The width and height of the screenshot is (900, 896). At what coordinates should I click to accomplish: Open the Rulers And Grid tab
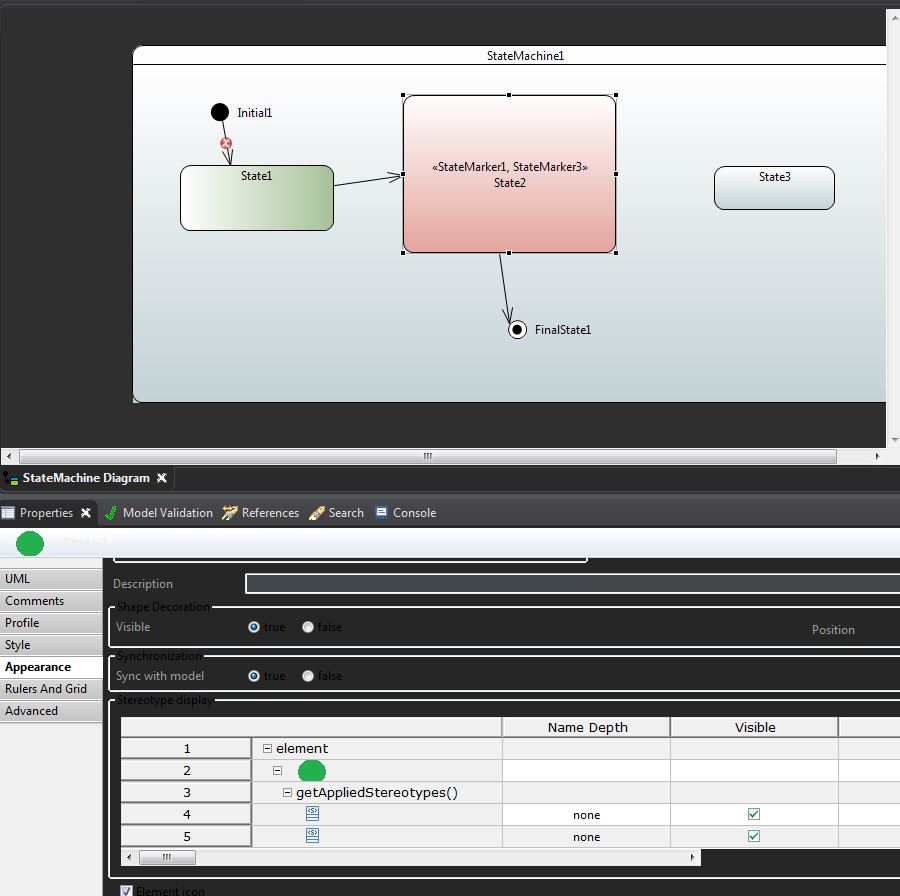click(51, 689)
